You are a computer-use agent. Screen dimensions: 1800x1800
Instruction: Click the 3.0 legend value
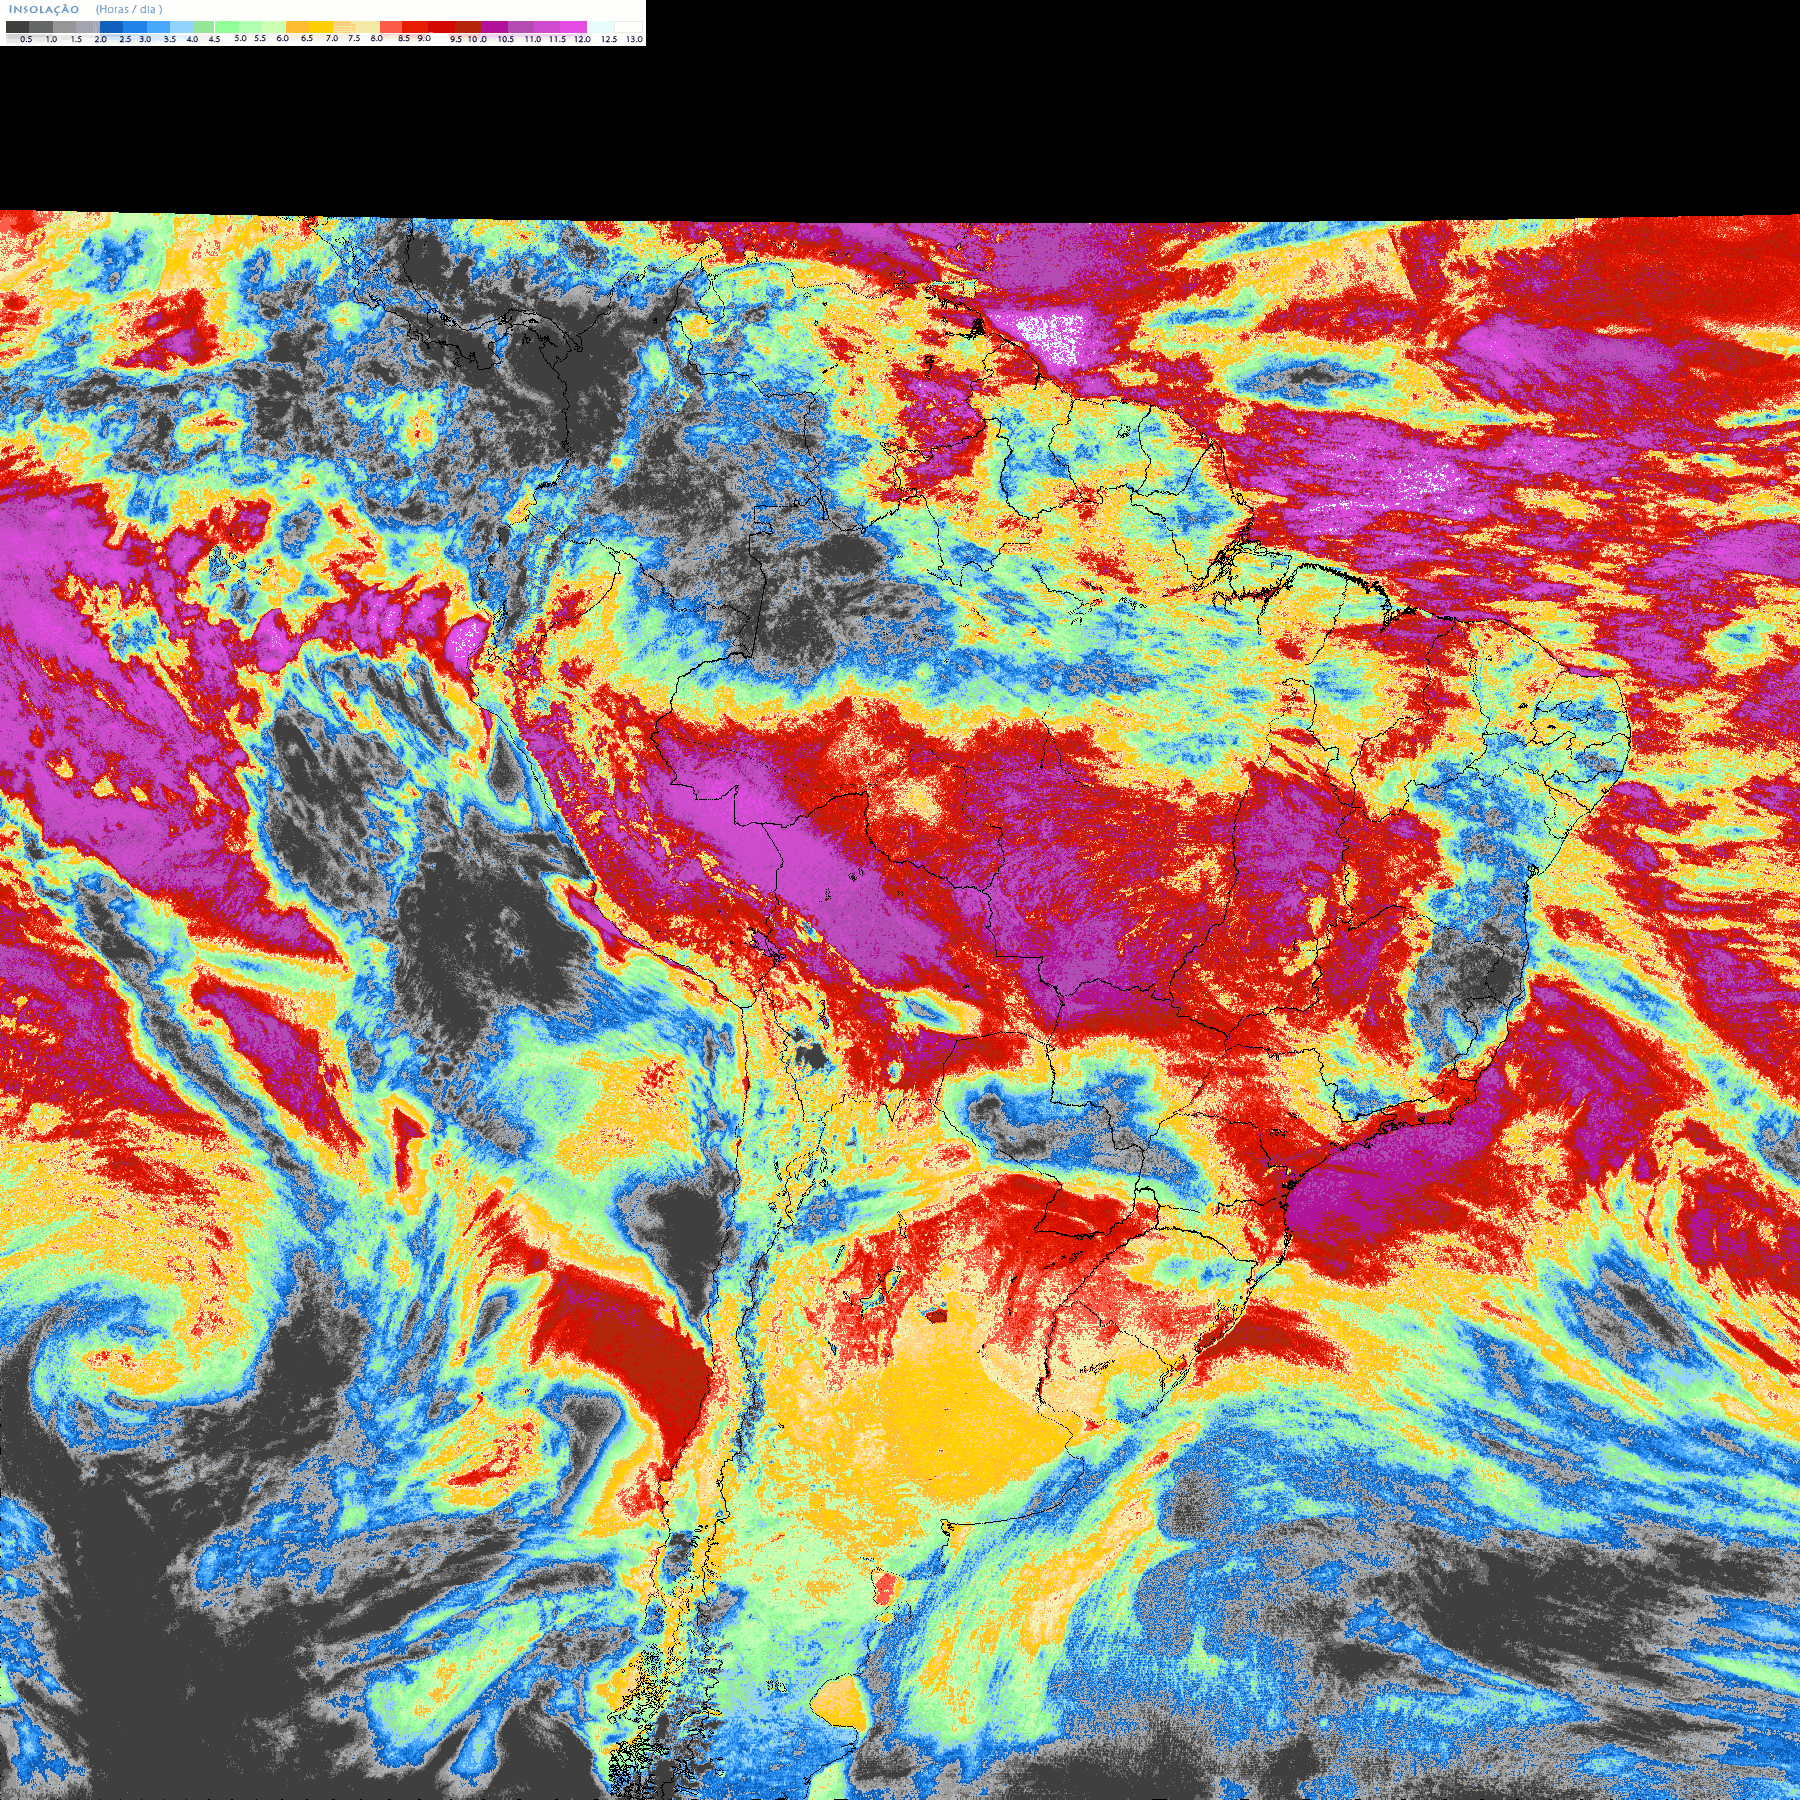tap(145, 39)
